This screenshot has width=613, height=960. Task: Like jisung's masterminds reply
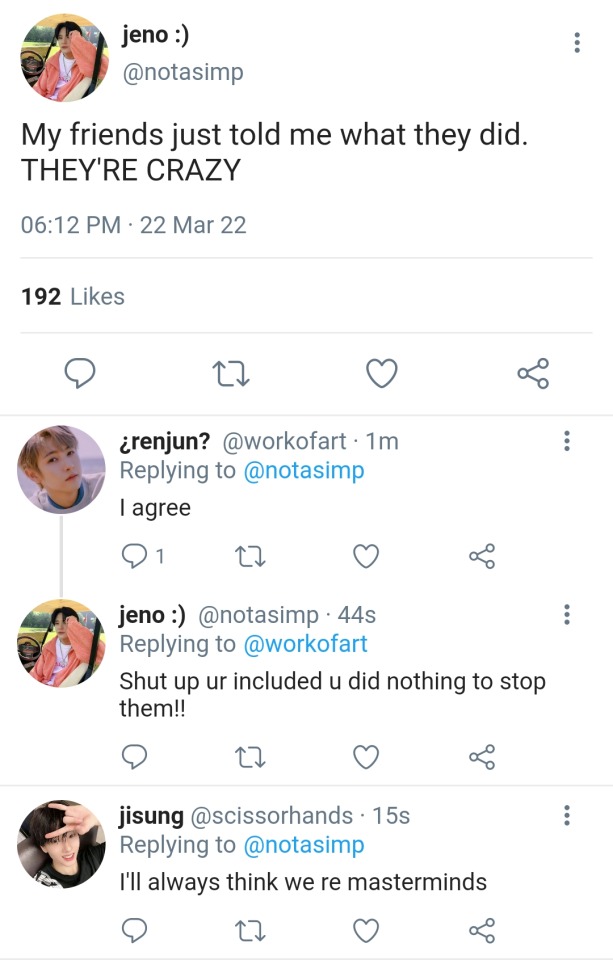367,931
